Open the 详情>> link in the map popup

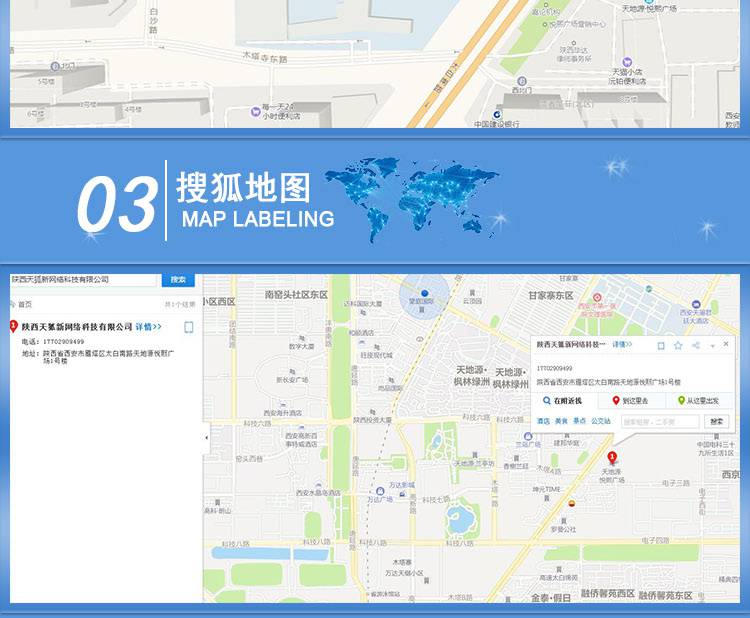pos(622,344)
